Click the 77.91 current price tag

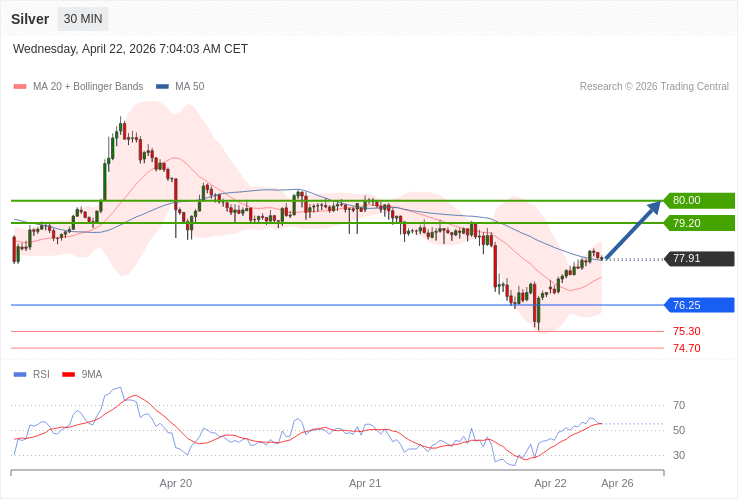tap(699, 258)
